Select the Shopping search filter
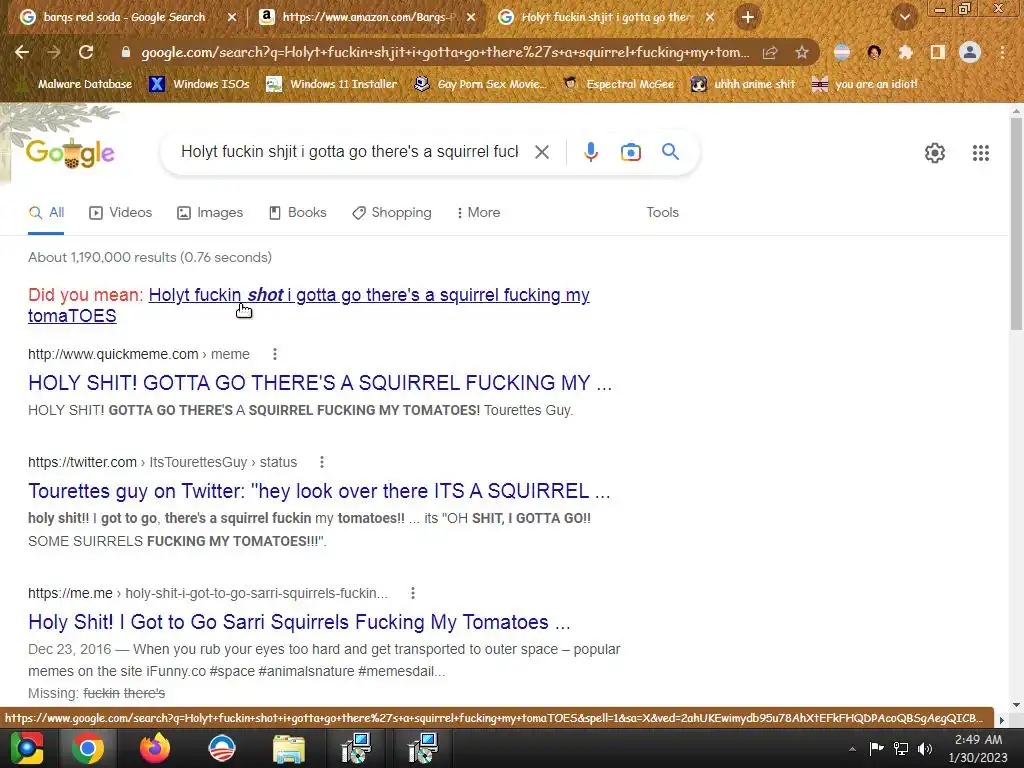This screenshot has width=1024, height=768. [392, 213]
